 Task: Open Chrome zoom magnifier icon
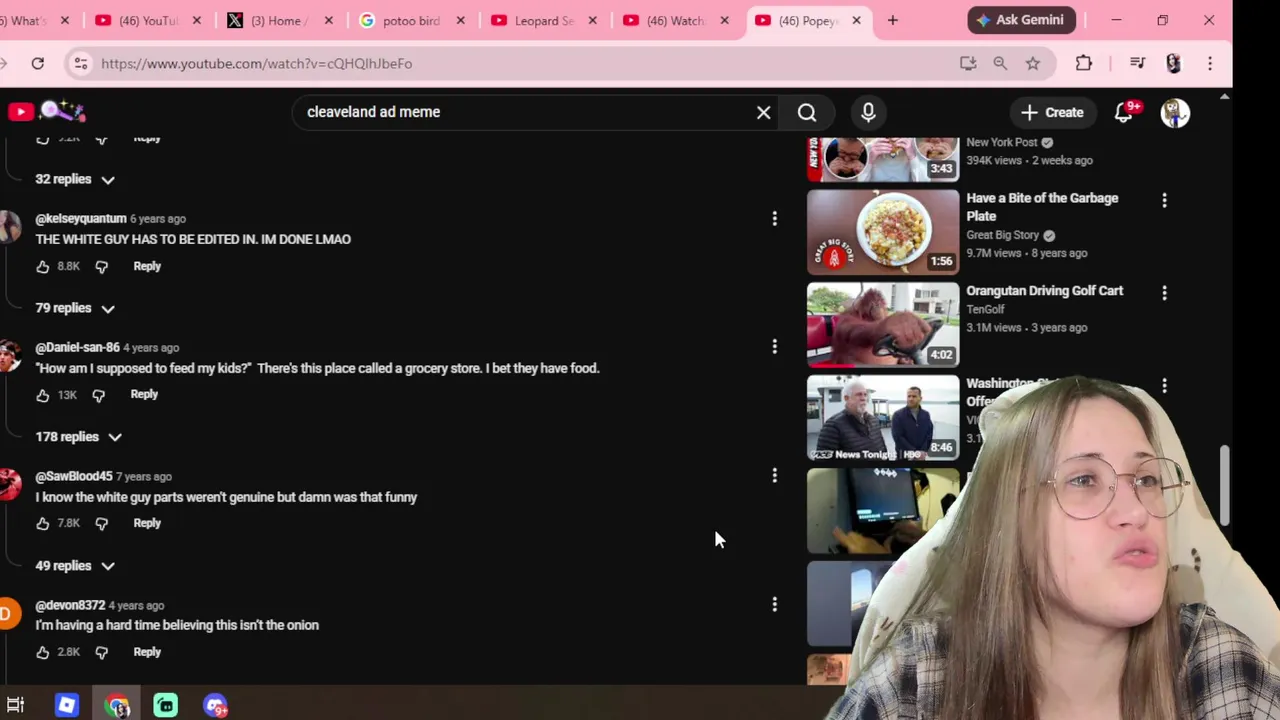[1000, 63]
